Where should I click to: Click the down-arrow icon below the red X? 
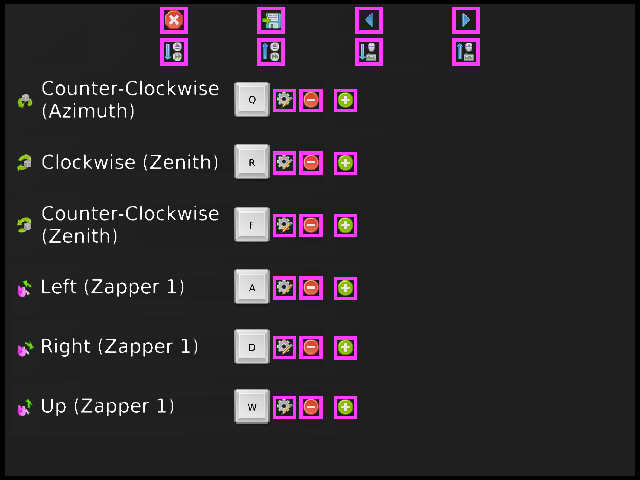pos(174,52)
